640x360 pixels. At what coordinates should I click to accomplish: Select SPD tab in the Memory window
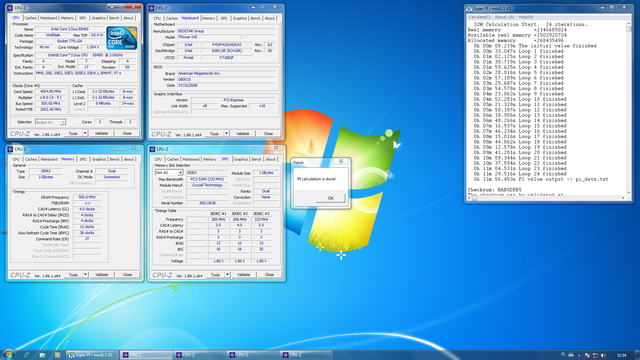coord(83,159)
